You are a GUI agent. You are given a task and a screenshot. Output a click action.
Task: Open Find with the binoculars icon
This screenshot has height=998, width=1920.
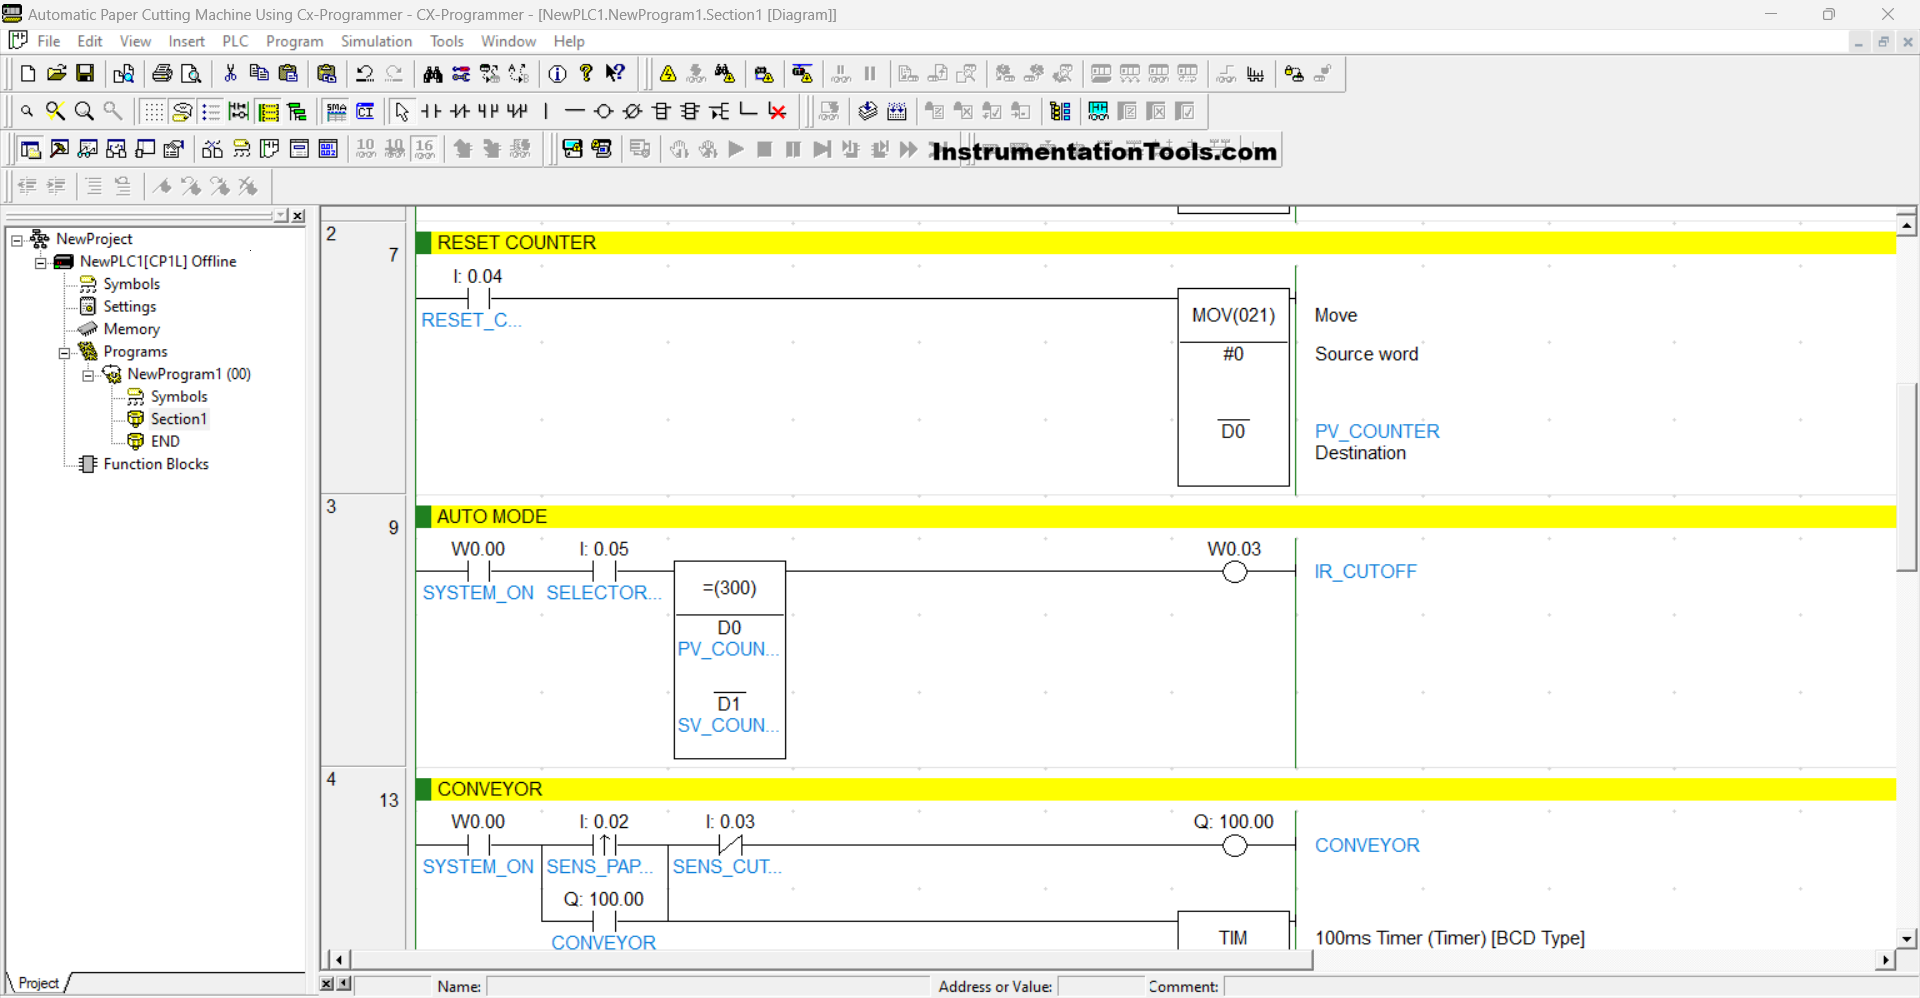coord(432,73)
